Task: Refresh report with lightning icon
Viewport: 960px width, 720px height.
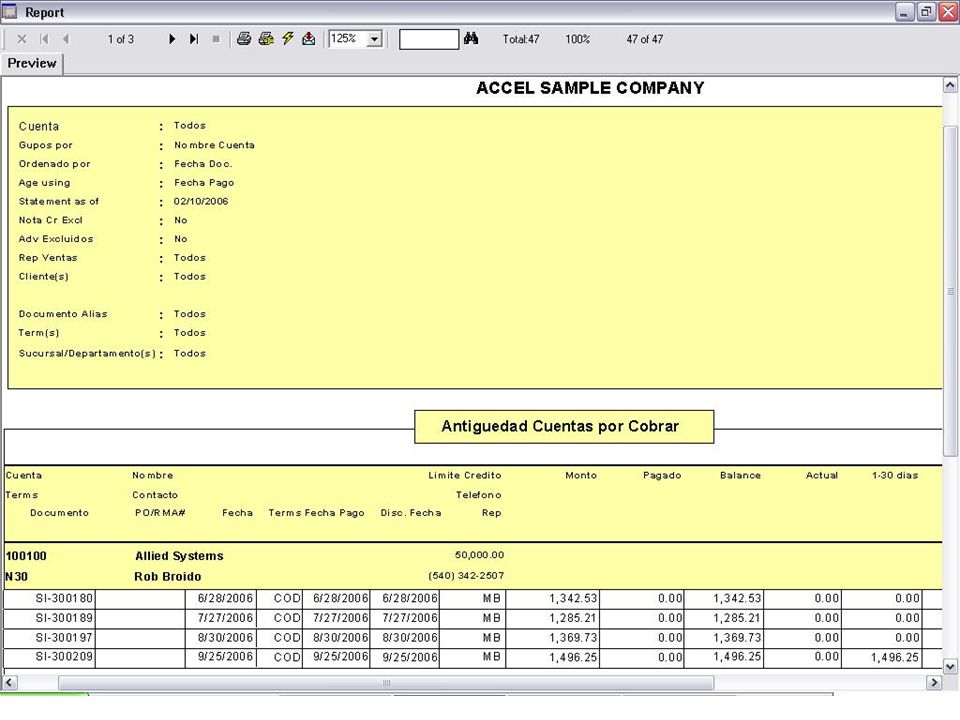Action: pyautogui.click(x=288, y=39)
